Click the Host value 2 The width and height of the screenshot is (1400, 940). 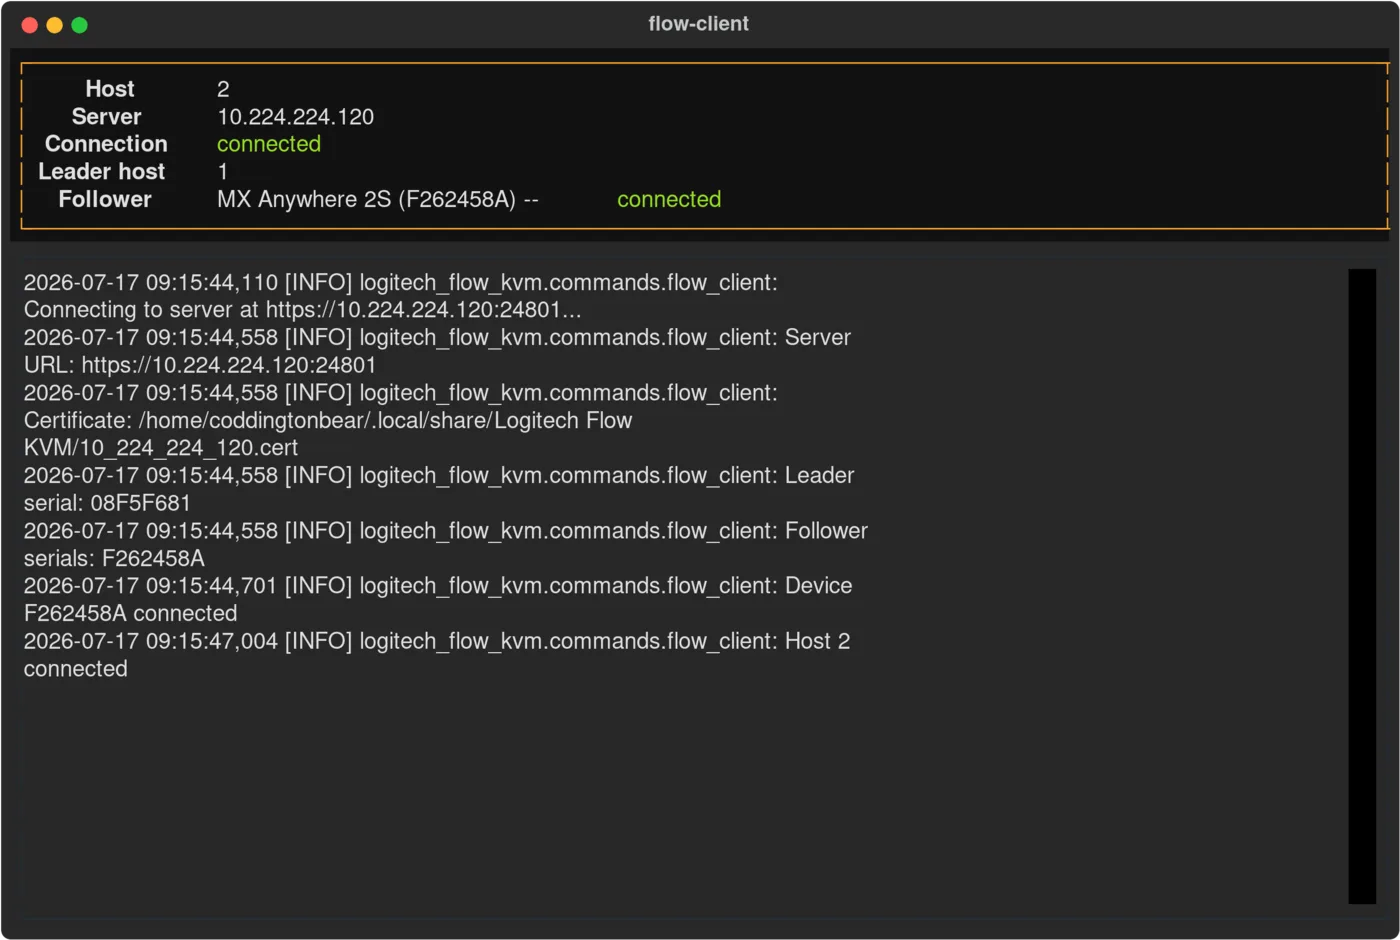(x=223, y=89)
